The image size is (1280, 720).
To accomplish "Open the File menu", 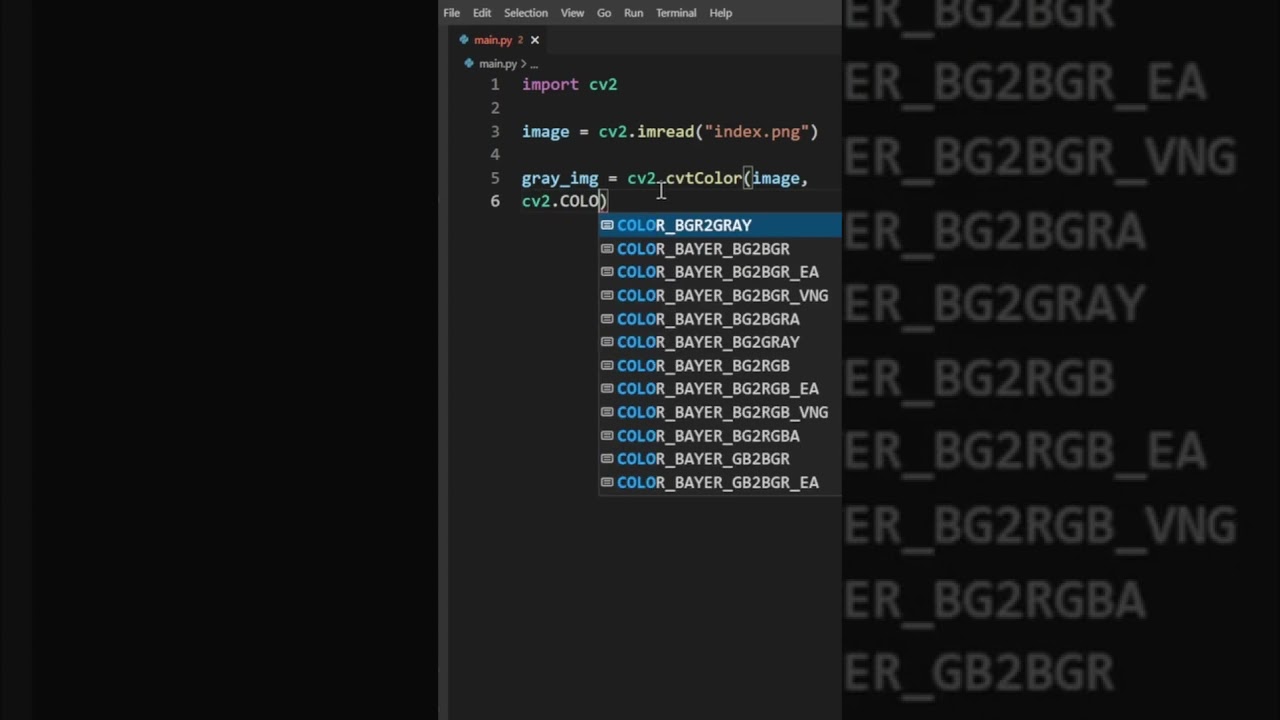I will 451,13.
